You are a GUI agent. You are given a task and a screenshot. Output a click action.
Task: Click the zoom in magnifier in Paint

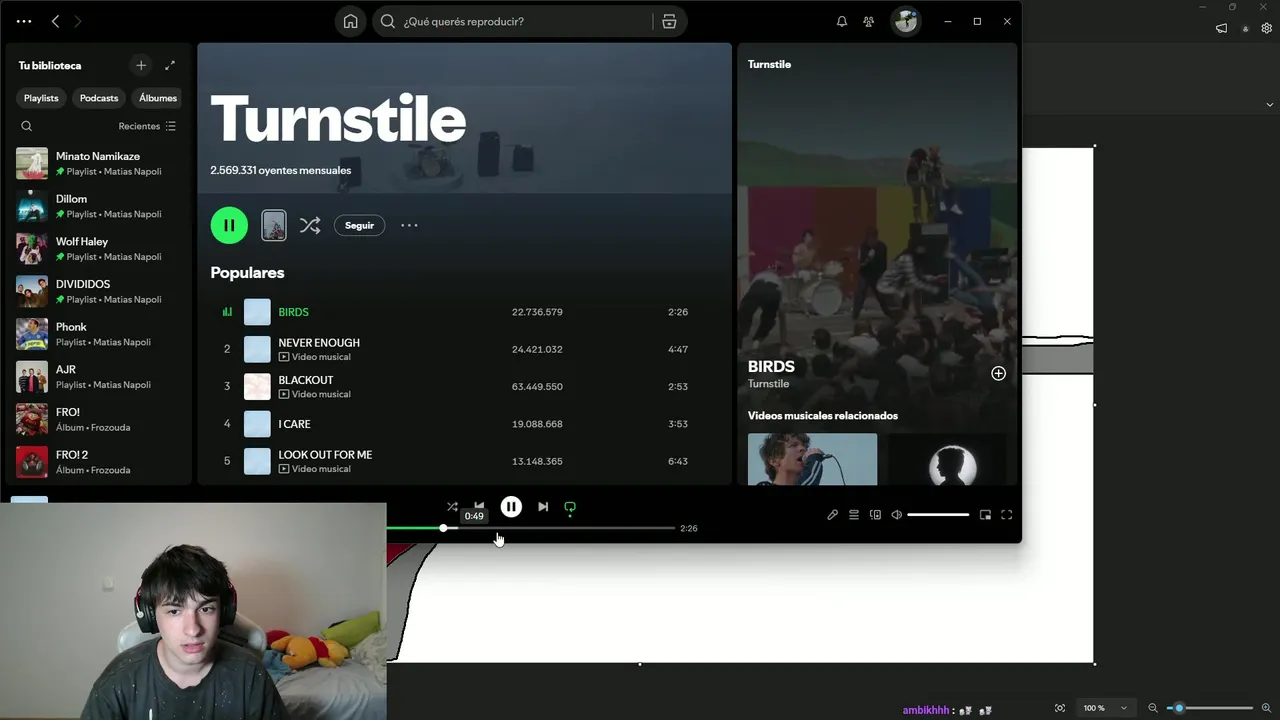tap(1266, 708)
